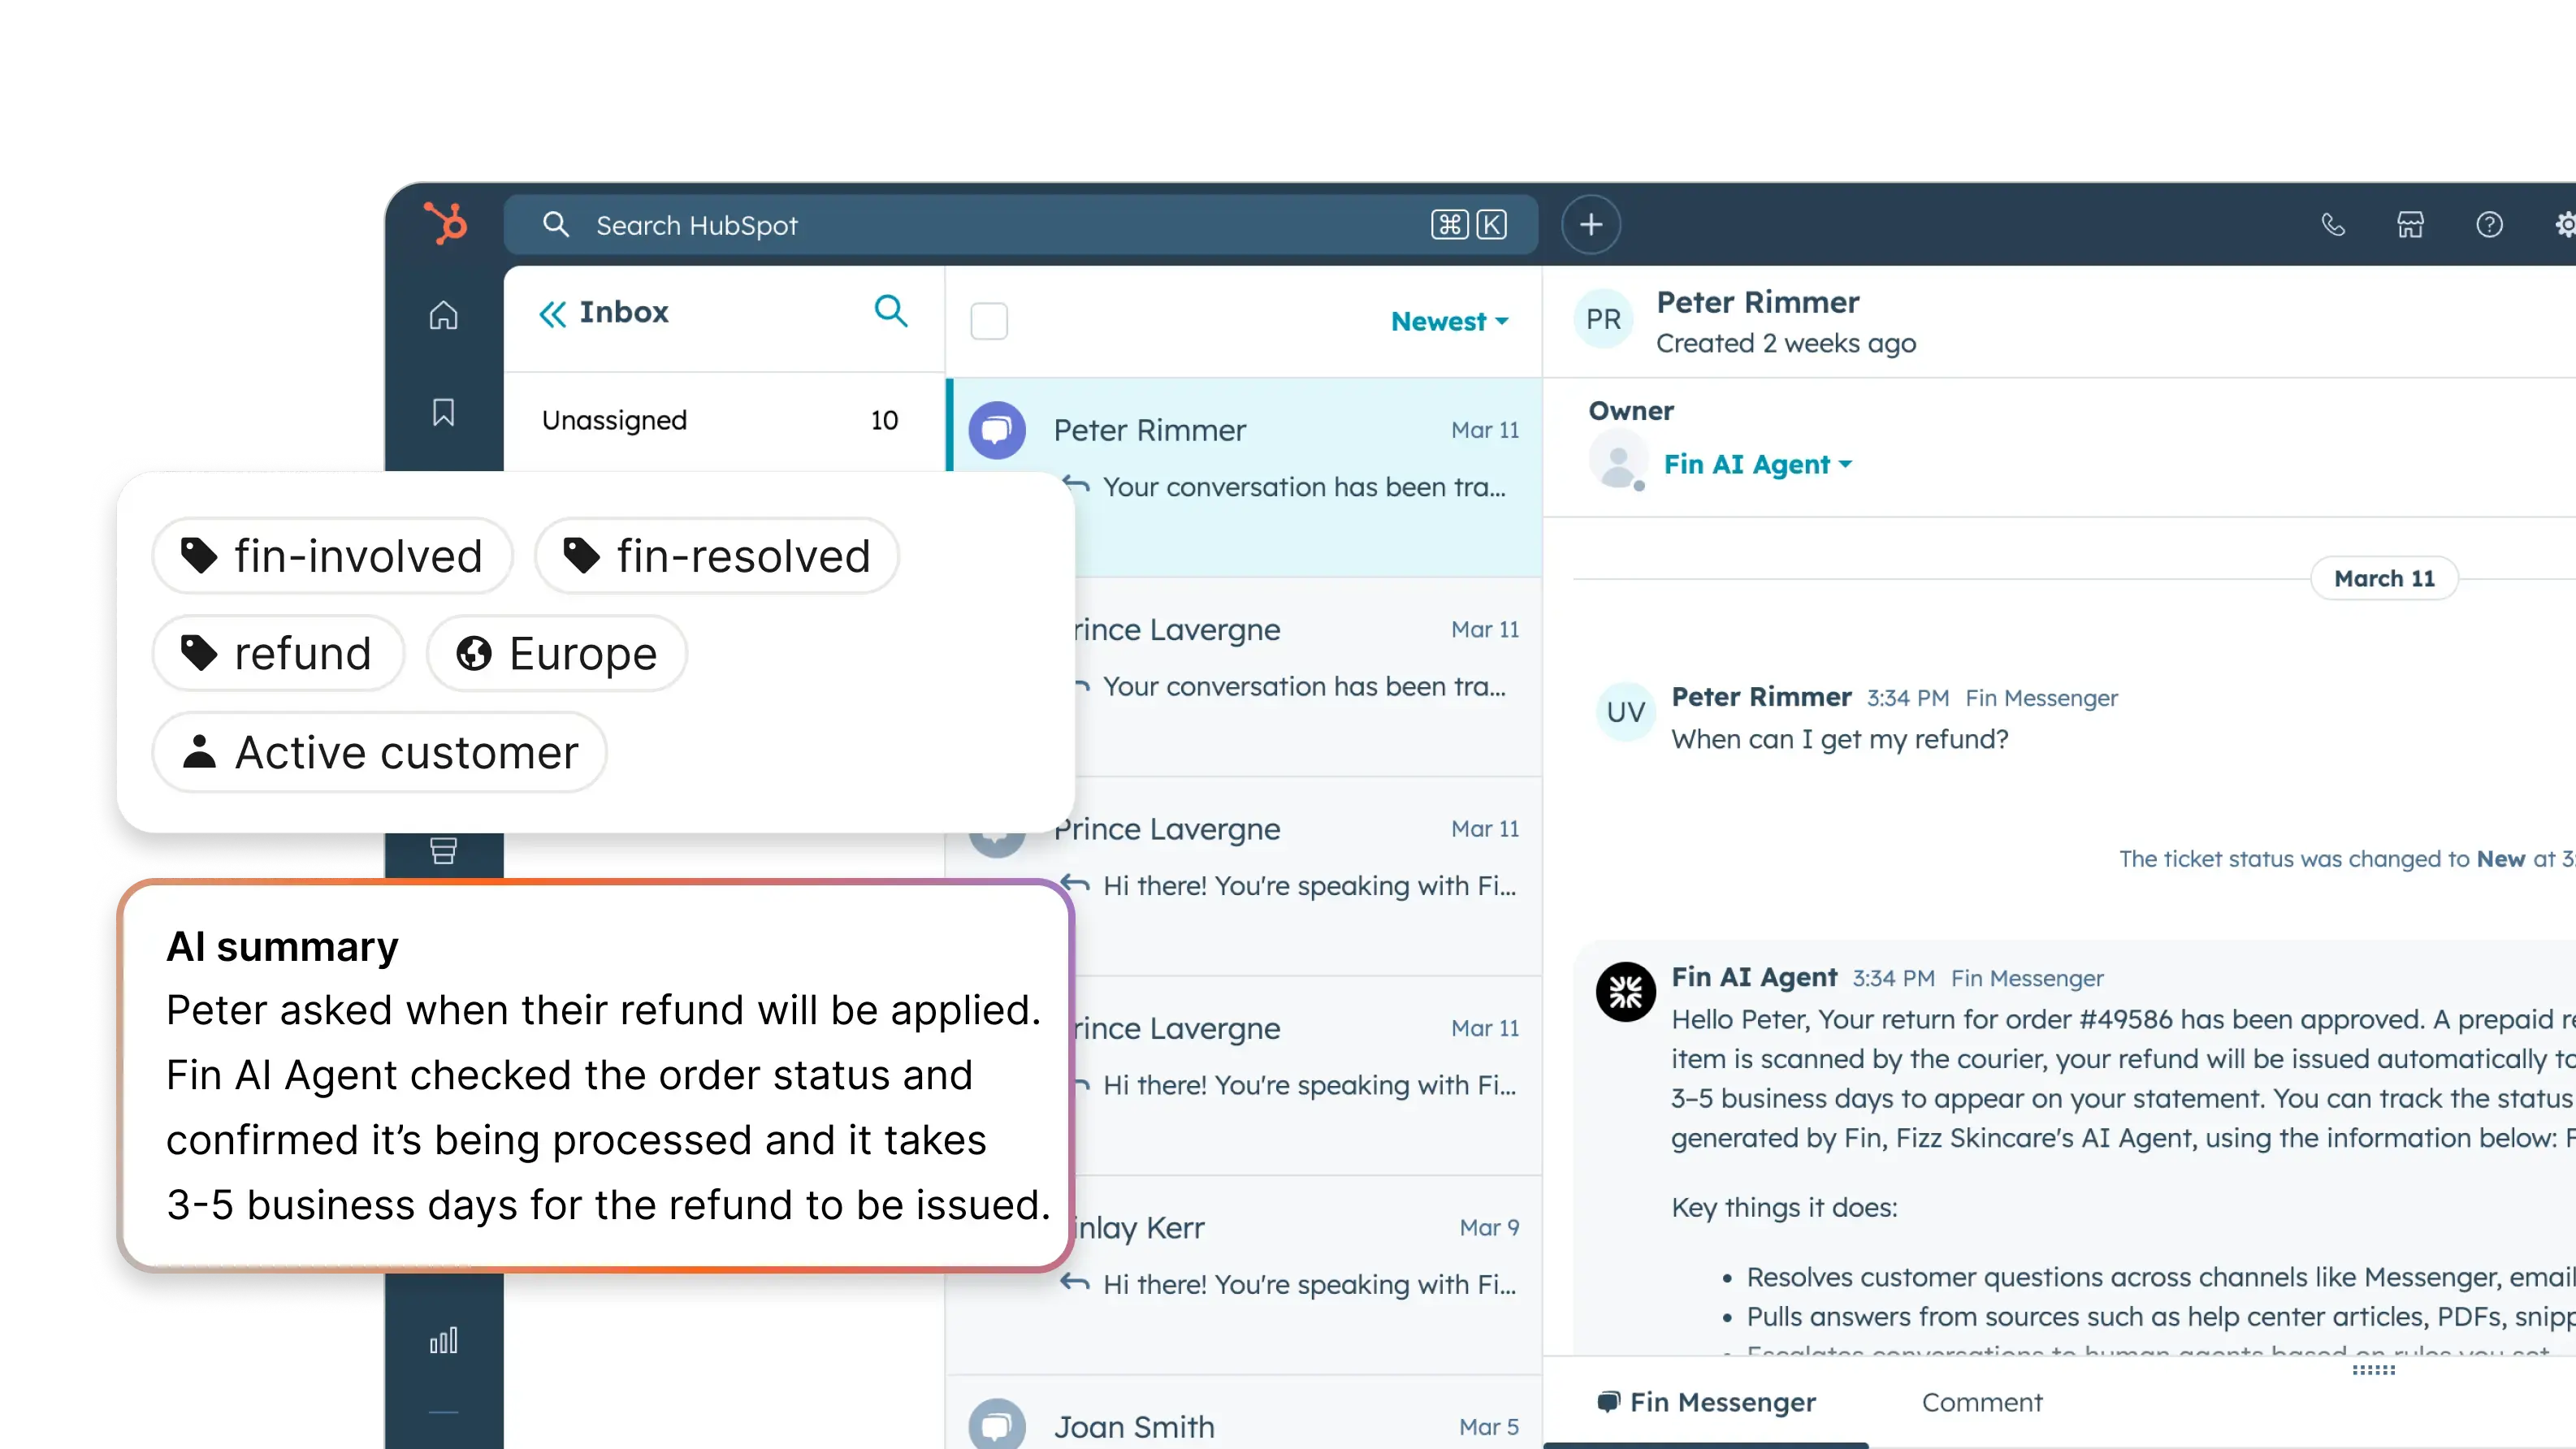Image resolution: width=2576 pixels, height=1449 pixels.
Task: Click the PR contact avatar
Action: (x=1603, y=319)
